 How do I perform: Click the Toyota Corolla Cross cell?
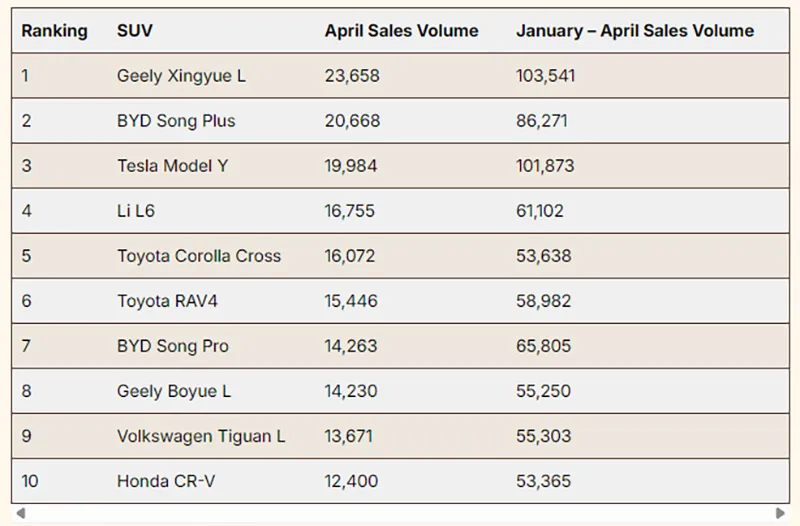[199, 256]
